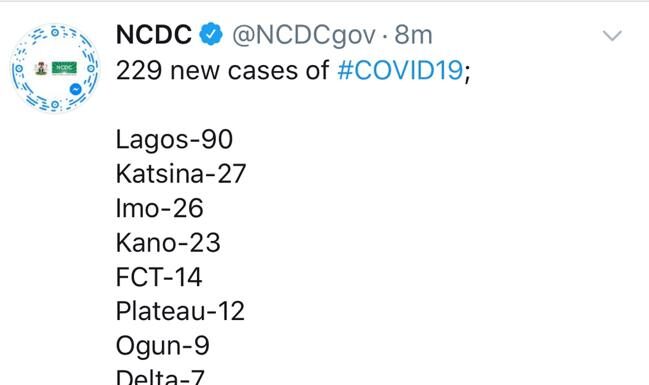Click the partially visible Delta-7 line
The image size is (649, 385).
tap(160, 377)
